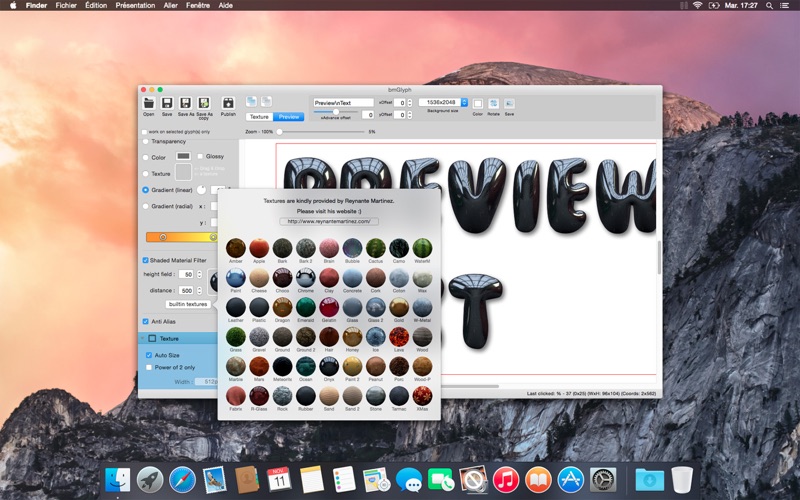Enable Power of 2 only checkbox
The image size is (800, 500).
[149, 367]
